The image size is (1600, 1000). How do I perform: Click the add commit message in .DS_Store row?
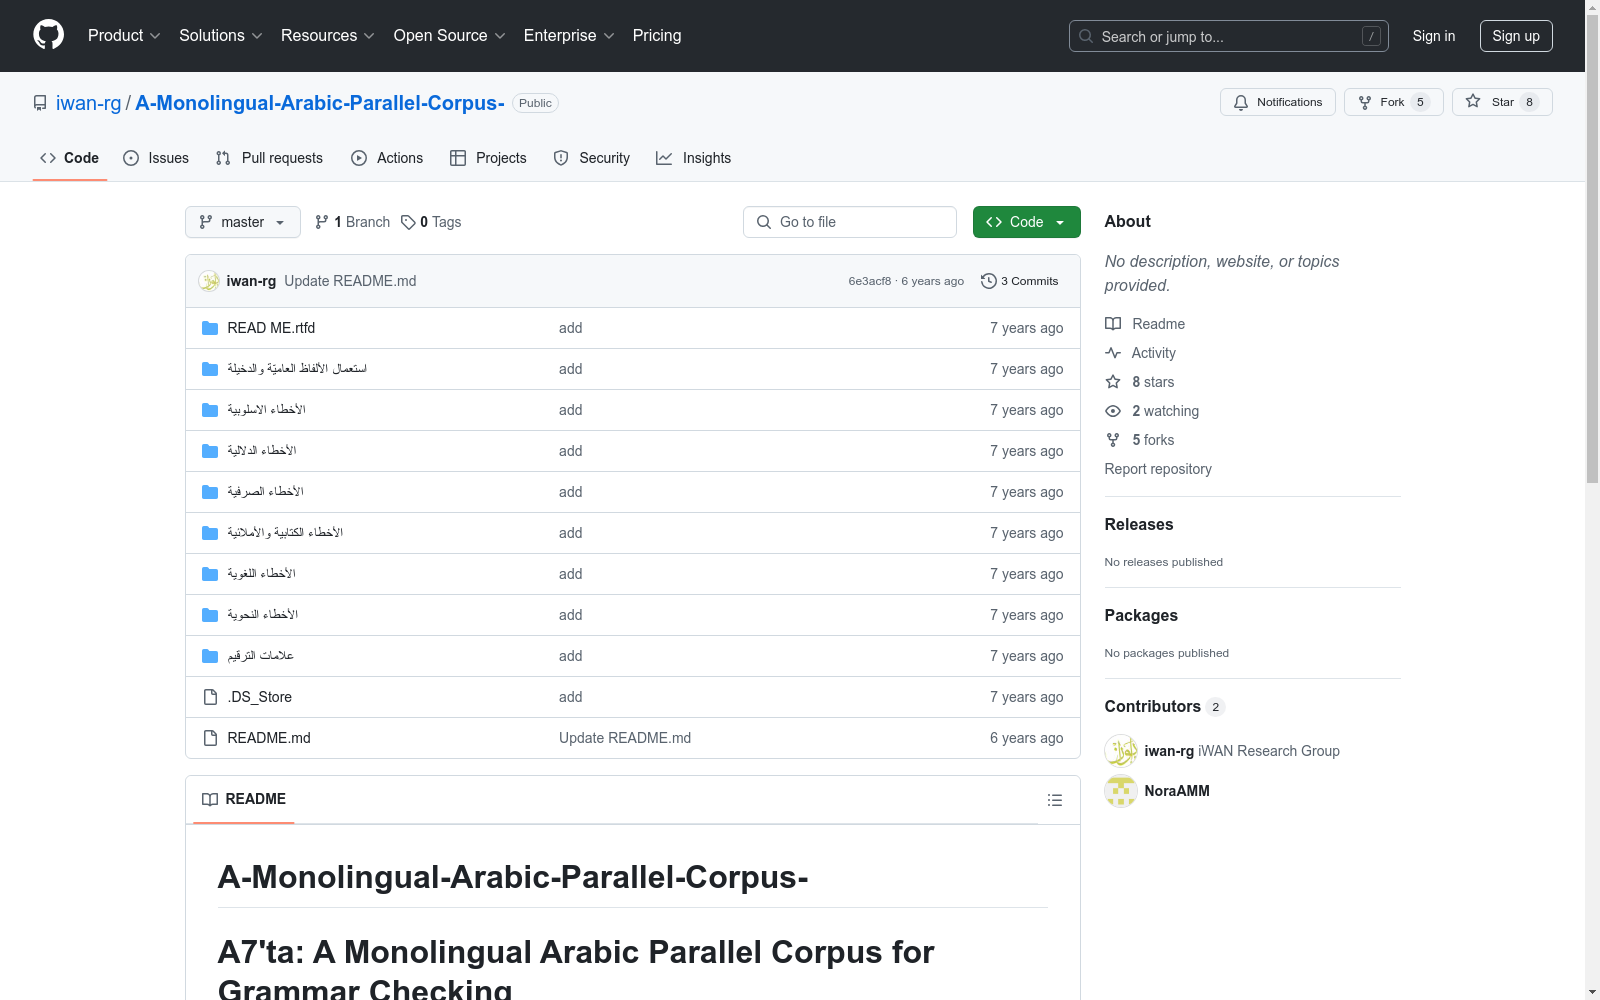coord(570,697)
